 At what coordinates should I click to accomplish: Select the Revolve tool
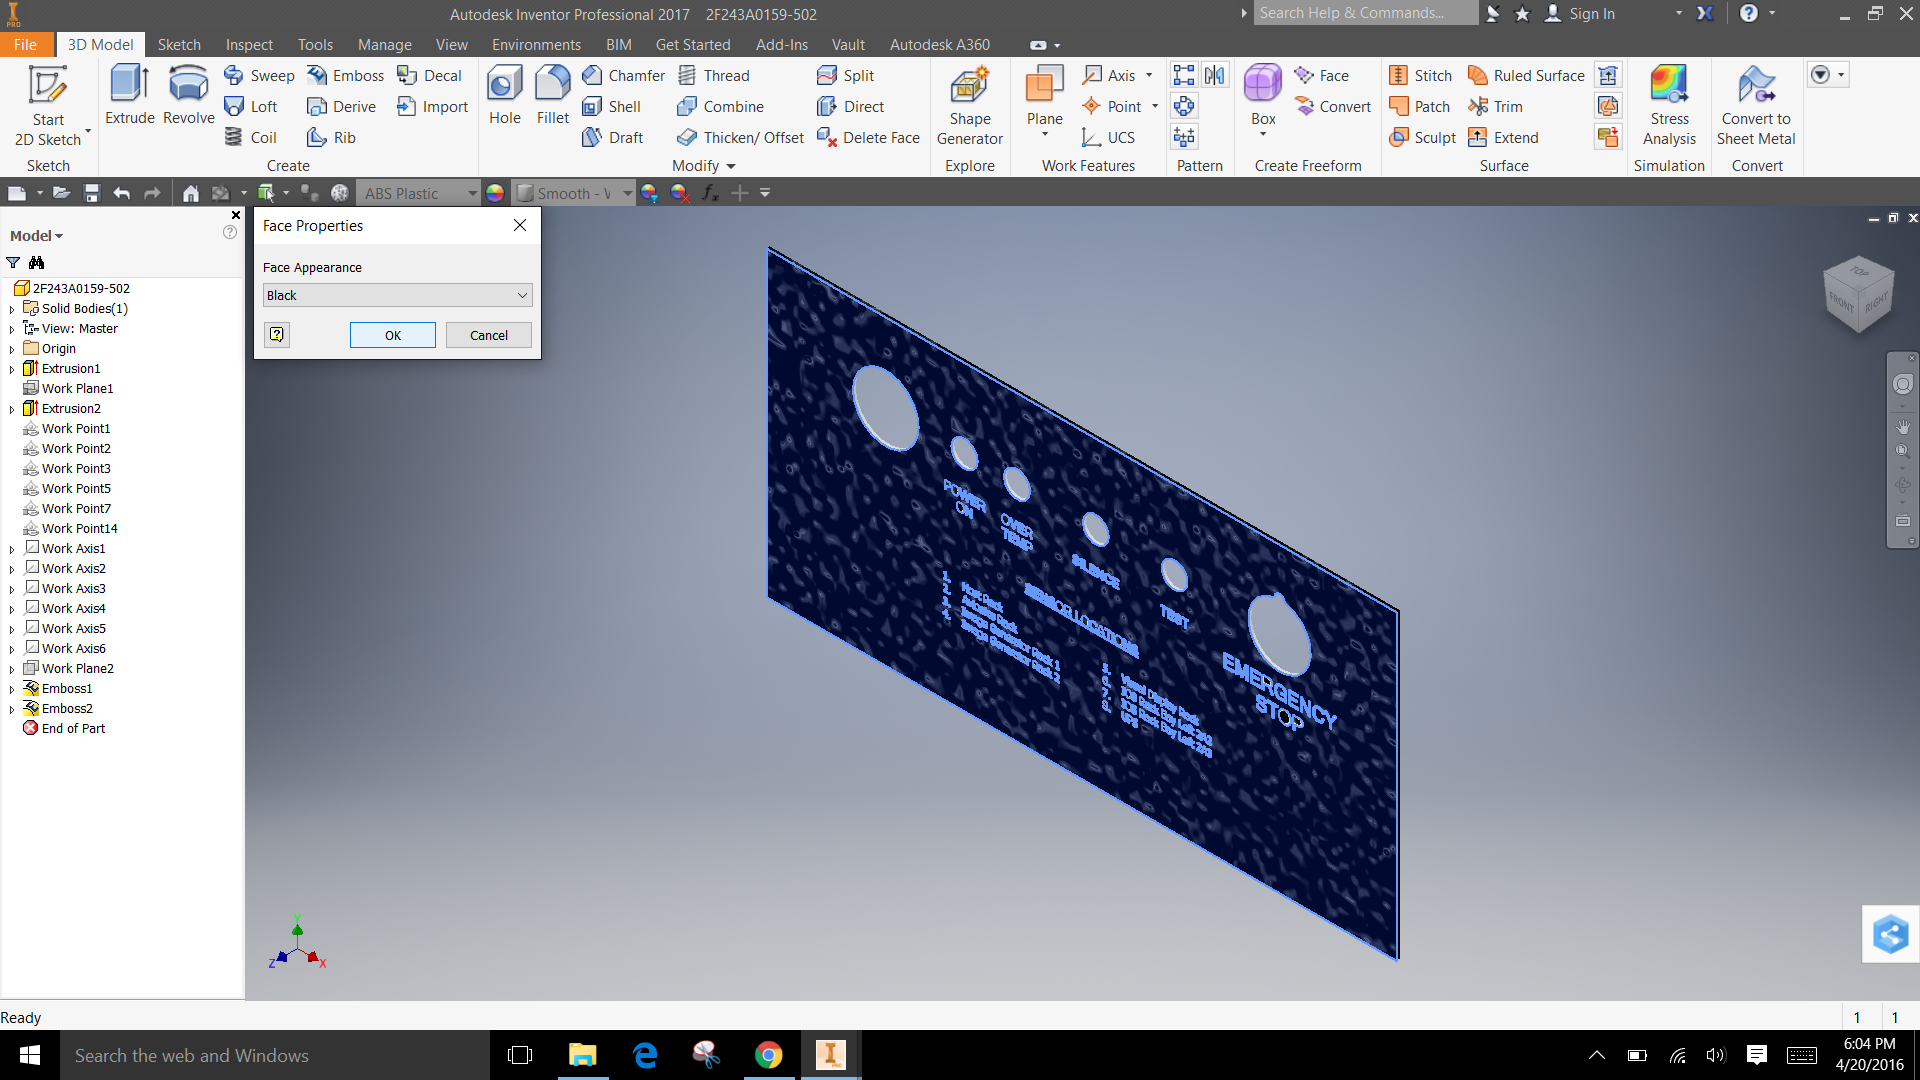(188, 95)
